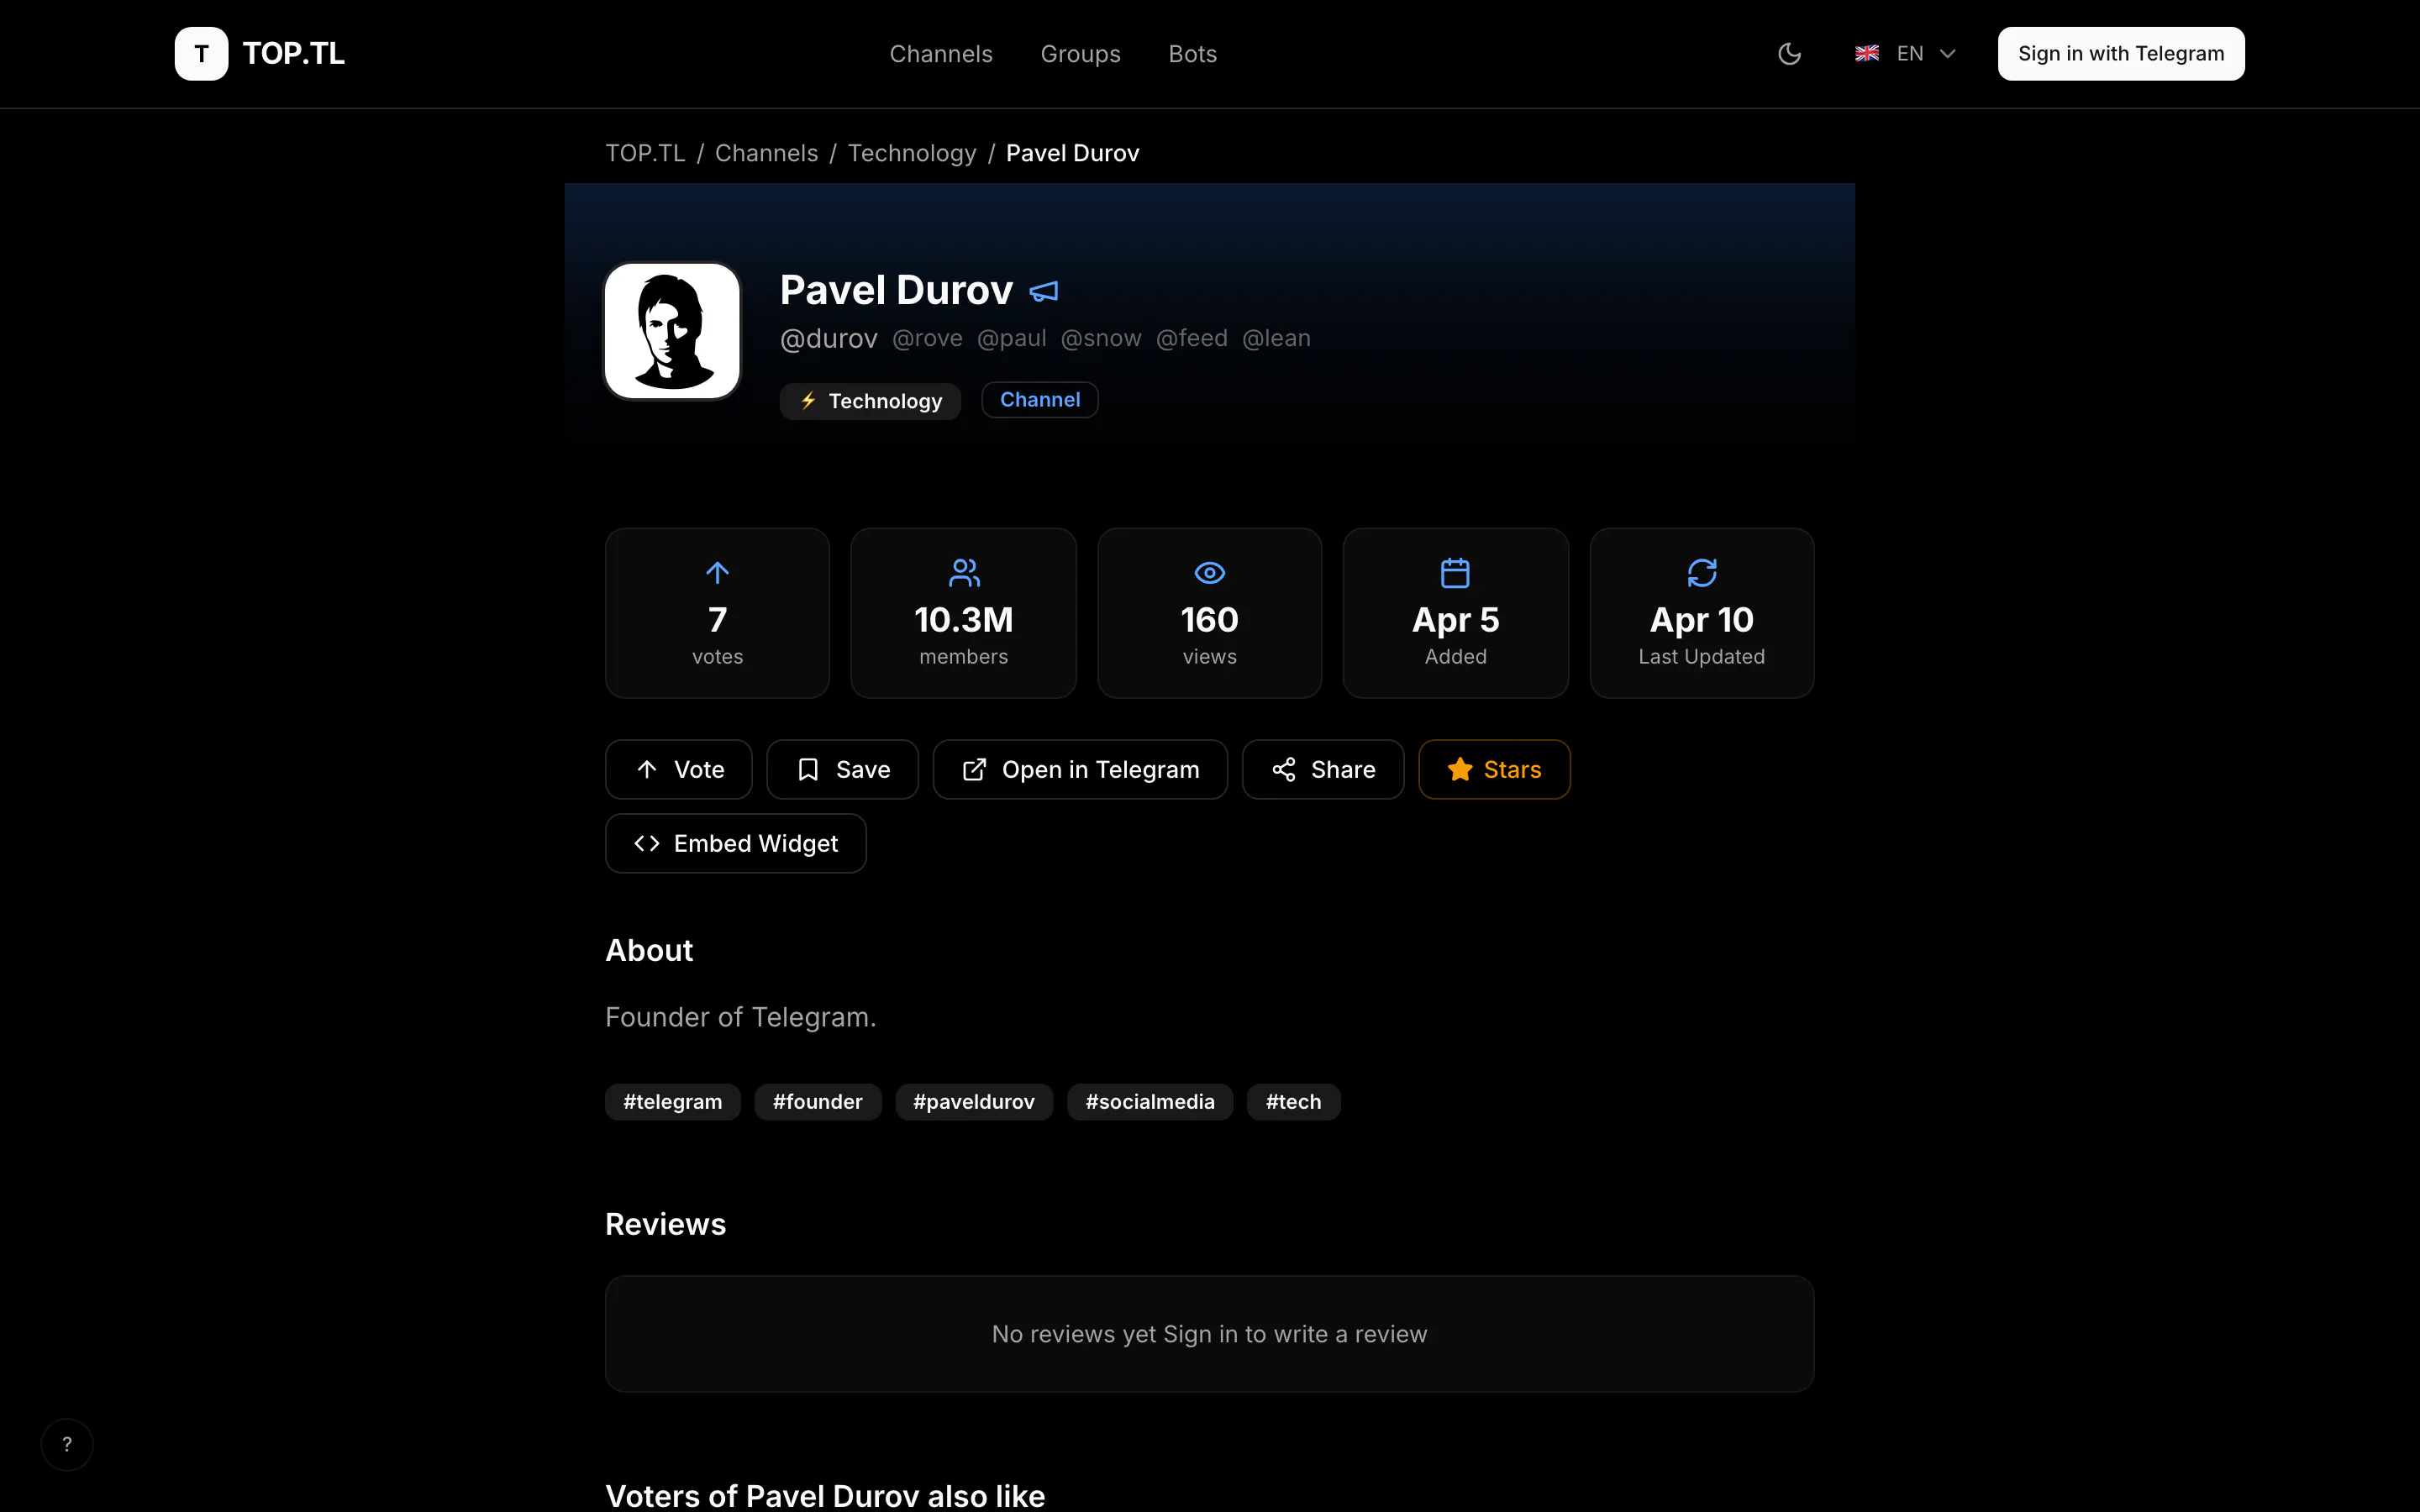This screenshot has height=1512, width=2420.
Task: Open the Groups nav item
Action: [1080, 54]
